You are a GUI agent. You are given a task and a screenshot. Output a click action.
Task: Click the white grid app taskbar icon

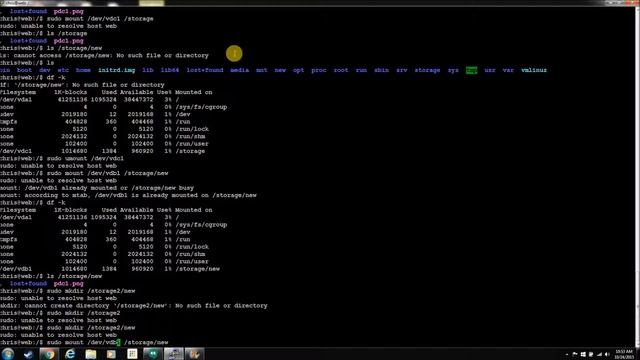[132, 354]
